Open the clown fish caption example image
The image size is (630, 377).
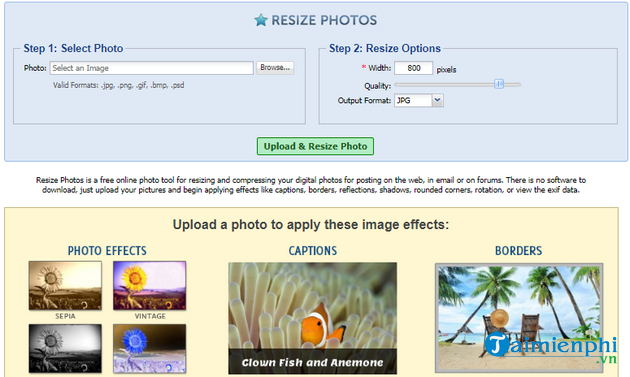tap(313, 318)
